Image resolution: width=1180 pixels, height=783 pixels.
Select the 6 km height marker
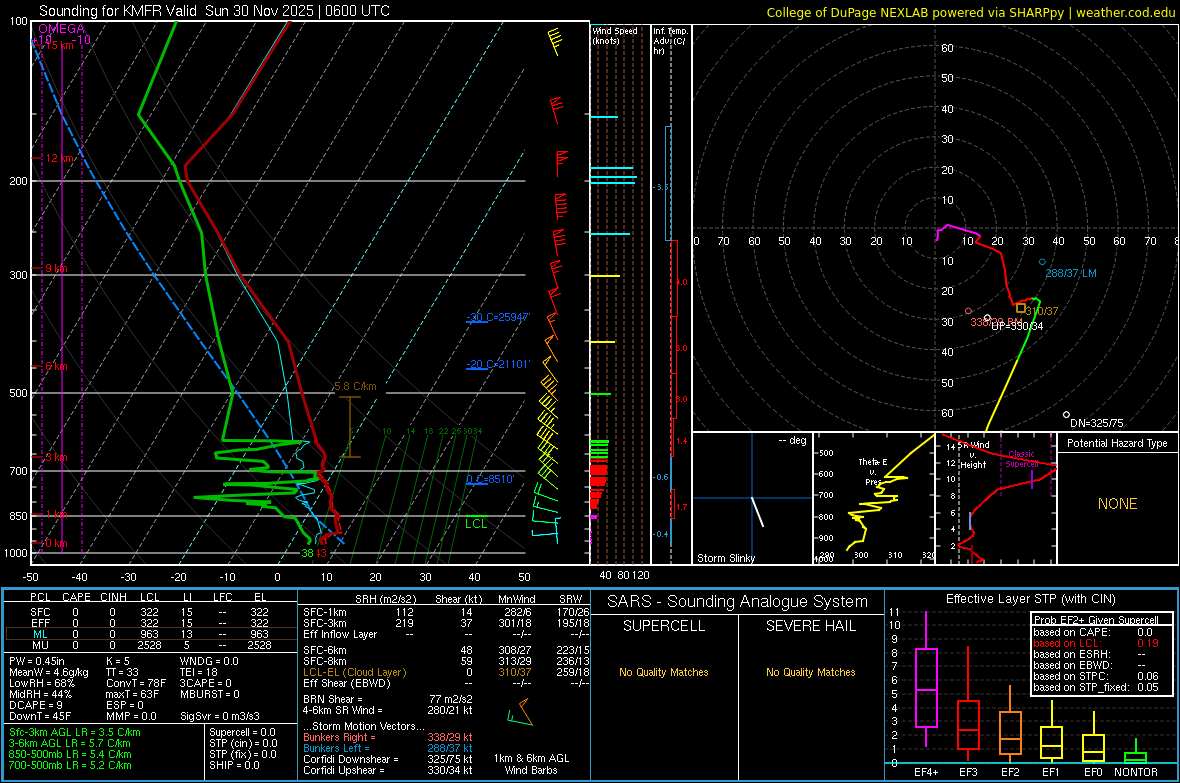click(x=56, y=366)
